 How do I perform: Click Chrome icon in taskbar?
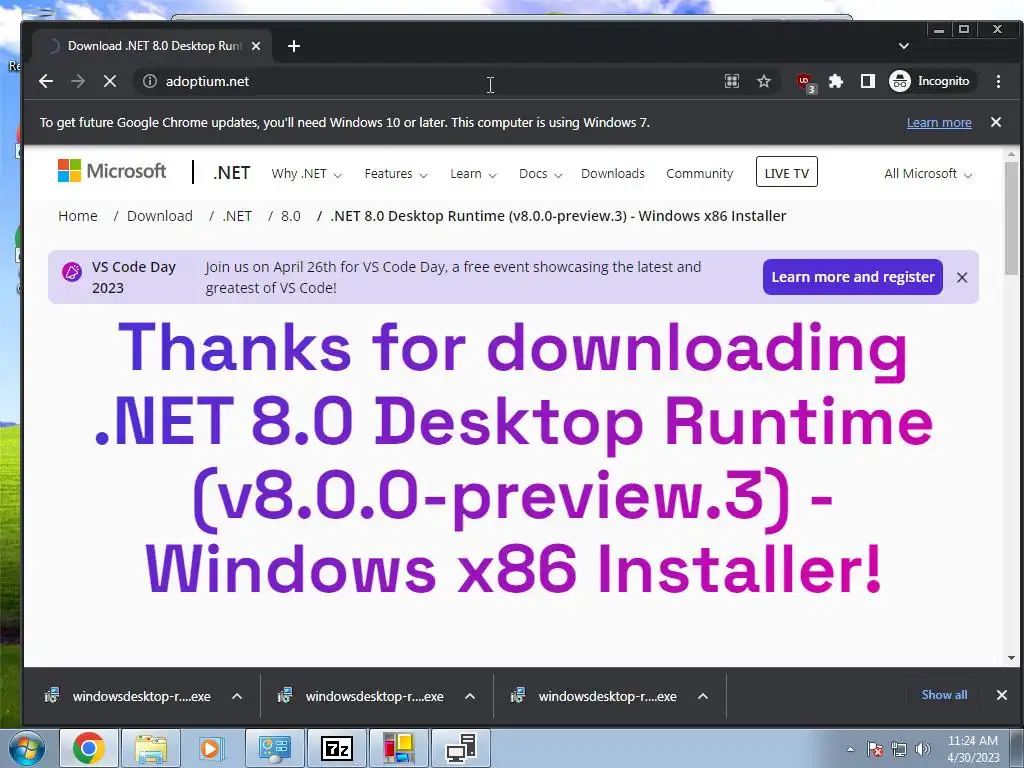pos(89,748)
